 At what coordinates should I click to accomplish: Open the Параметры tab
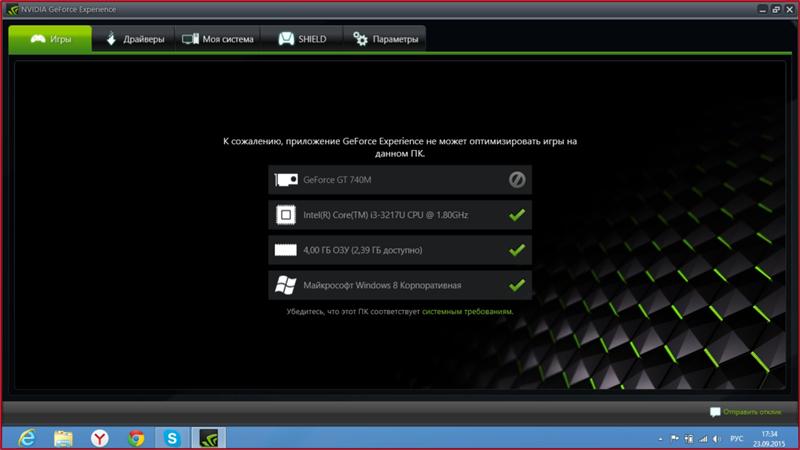[385, 39]
